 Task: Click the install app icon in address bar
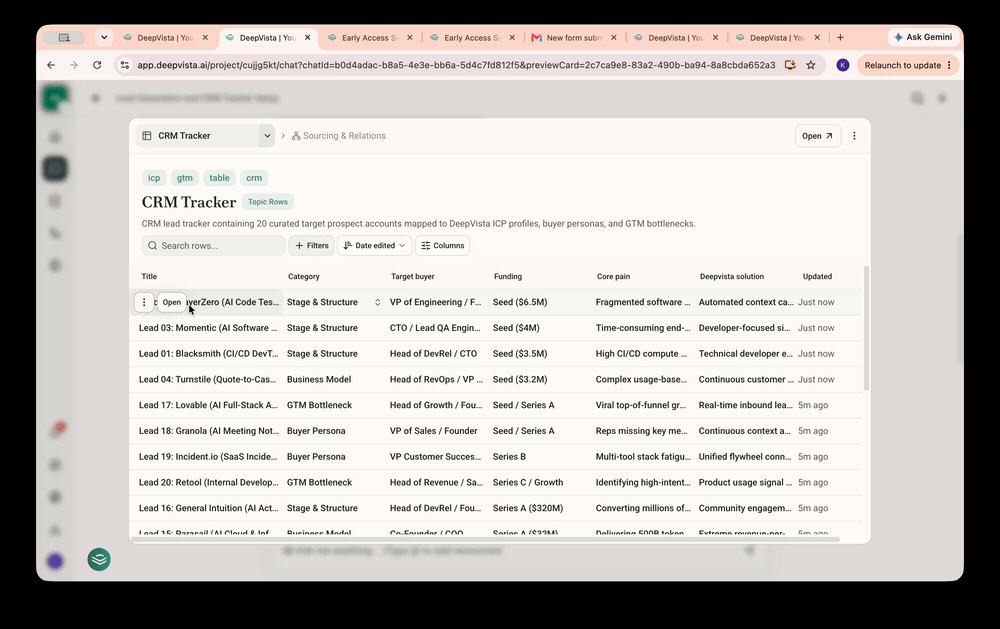(790, 65)
